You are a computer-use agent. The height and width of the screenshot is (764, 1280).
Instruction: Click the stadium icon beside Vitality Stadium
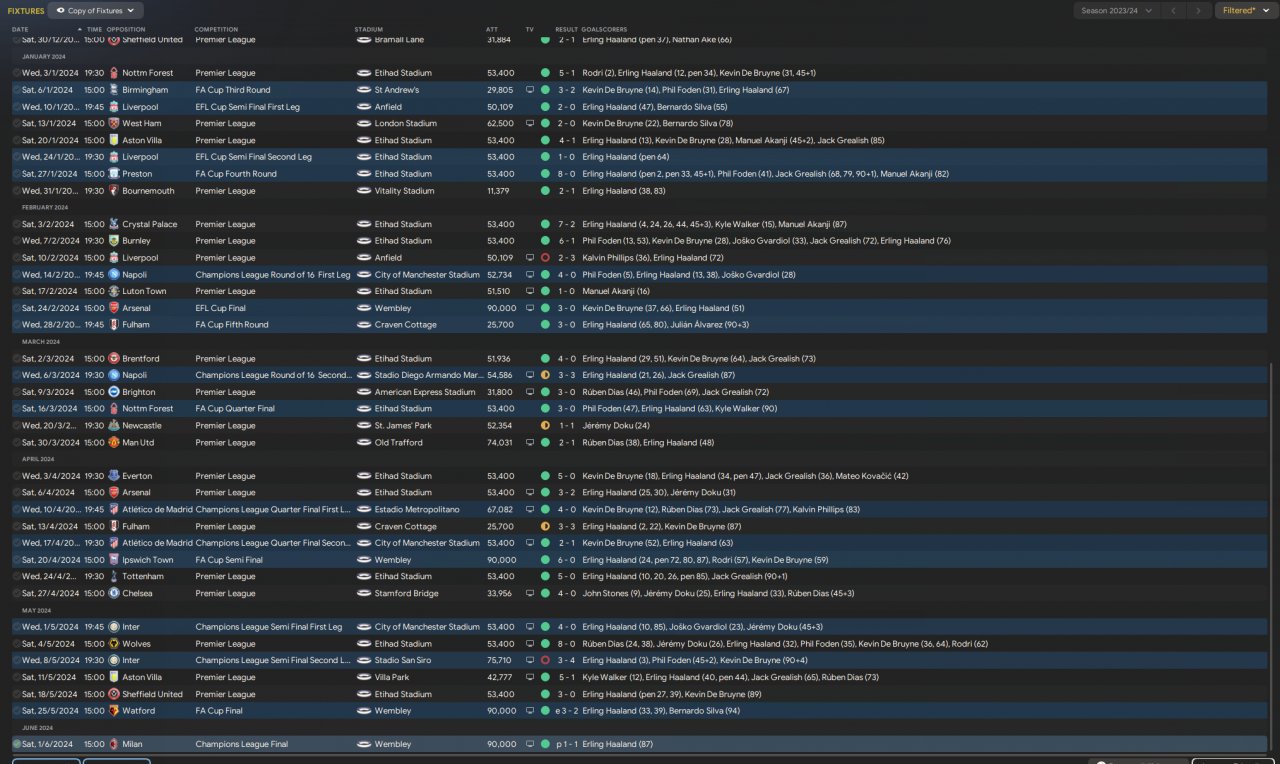pyautogui.click(x=364, y=191)
